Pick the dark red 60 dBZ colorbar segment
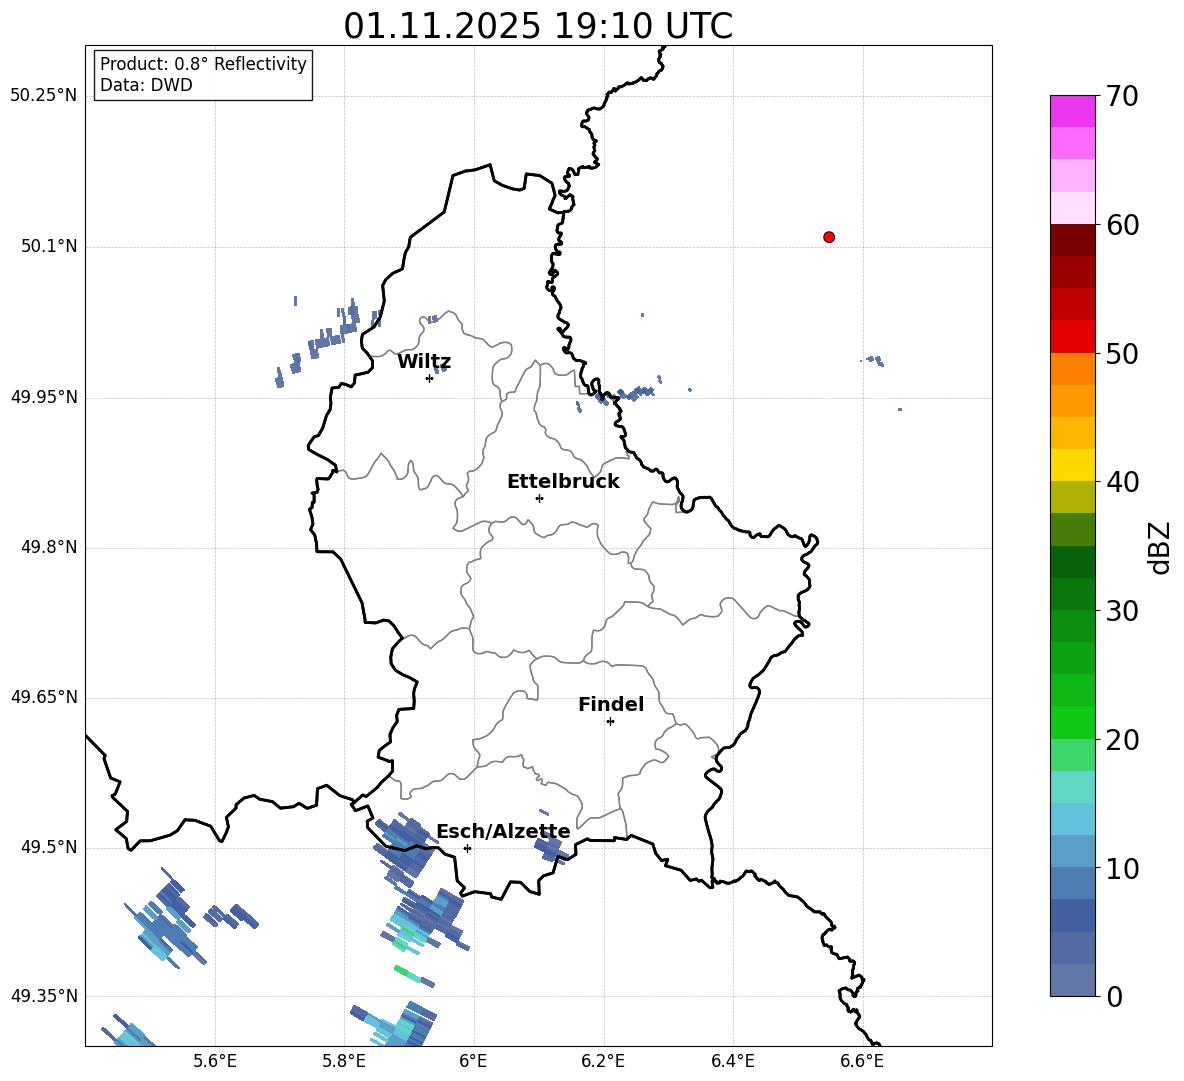Viewport: 1184px width, 1081px height. pyautogui.click(x=1072, y=239)
